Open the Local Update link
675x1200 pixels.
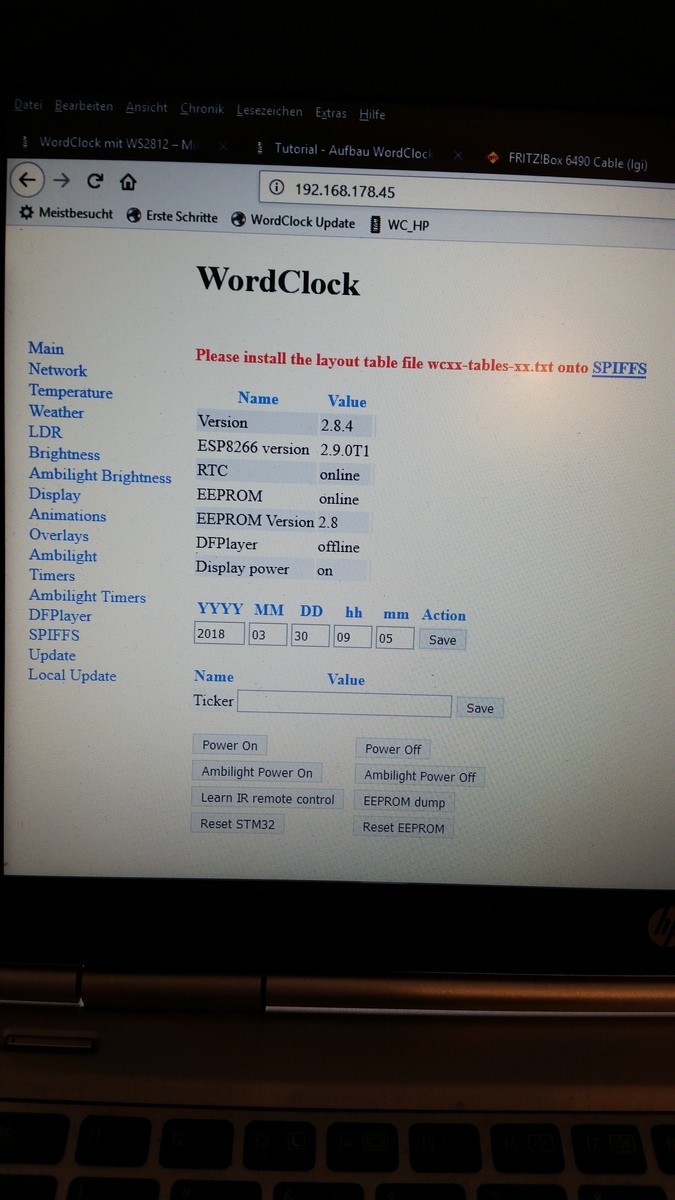(x=72, y=675)
